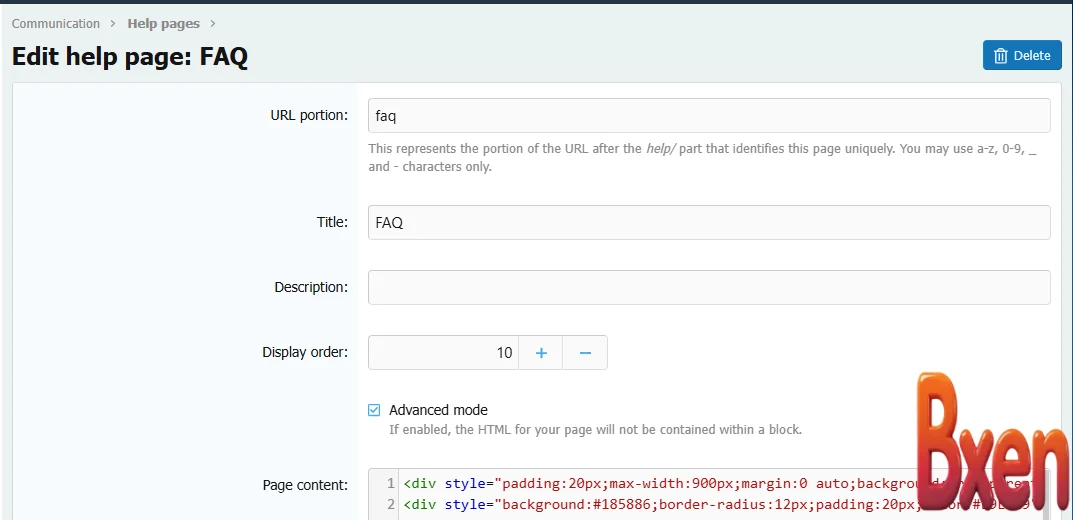Image resolution: width=1073 pixels, height=520 pixels.
Task: Open the Communication breadcrumb link
Action: [x=56, y=23]
